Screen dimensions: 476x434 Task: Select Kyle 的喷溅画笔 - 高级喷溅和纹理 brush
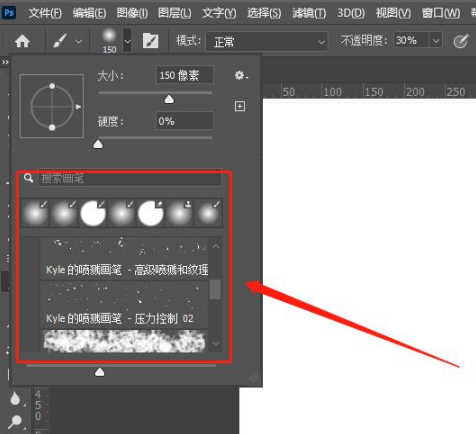pyautogui.click(x=124, y=258)
